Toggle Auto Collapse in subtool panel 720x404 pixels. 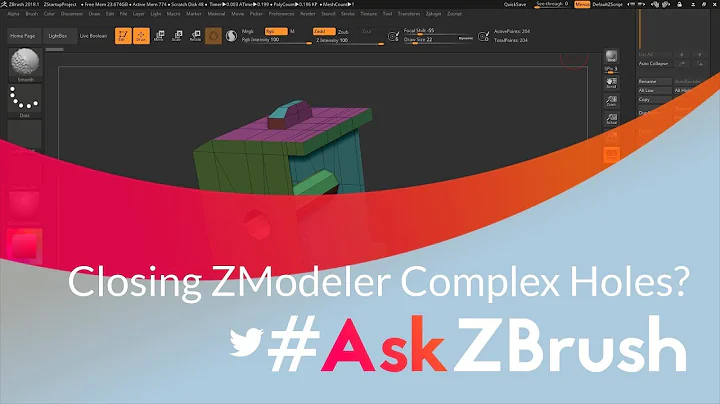point(653,64)
